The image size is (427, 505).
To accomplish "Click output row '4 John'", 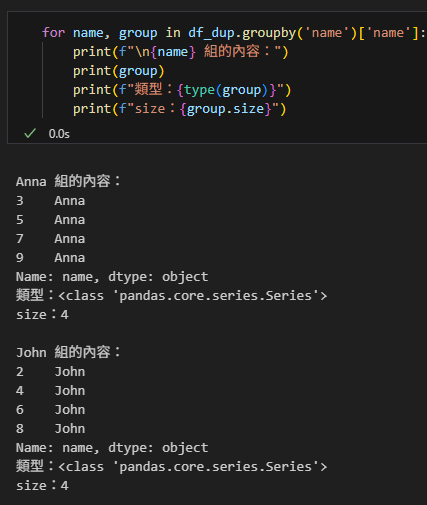I will coord(50,391).
